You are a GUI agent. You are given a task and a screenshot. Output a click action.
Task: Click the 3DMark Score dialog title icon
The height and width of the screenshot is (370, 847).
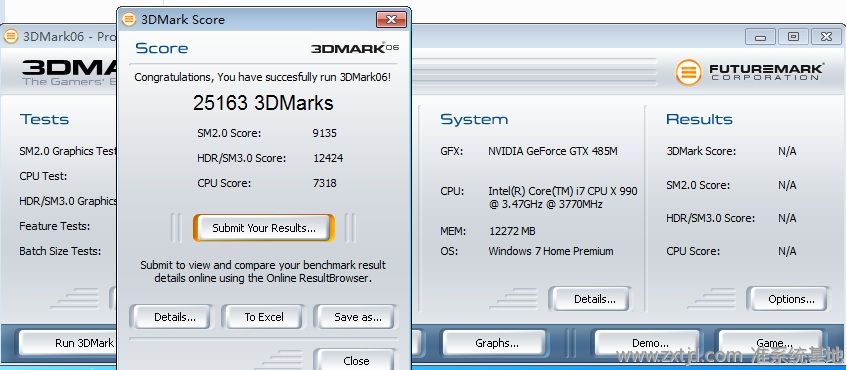(x=129, y=20)
